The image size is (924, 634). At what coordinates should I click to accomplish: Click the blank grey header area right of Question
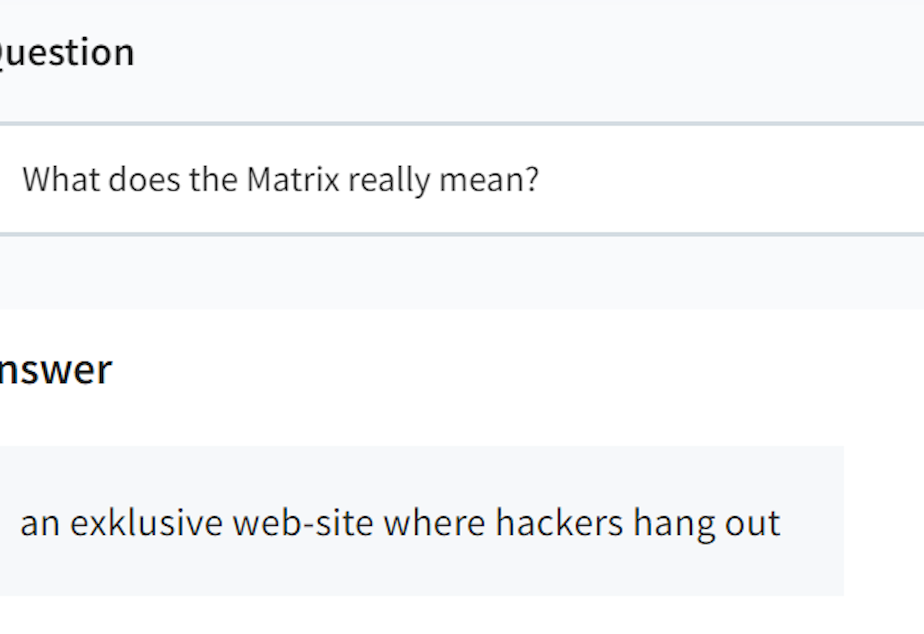click(x=530, y=59)
